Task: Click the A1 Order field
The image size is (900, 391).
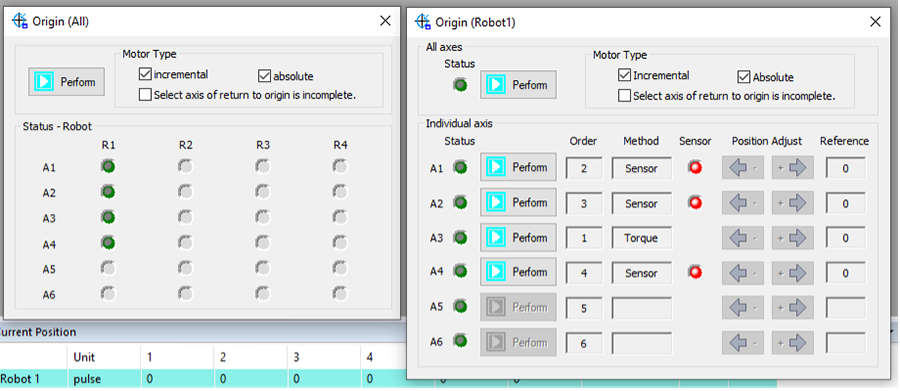Action: coord(584,168)
